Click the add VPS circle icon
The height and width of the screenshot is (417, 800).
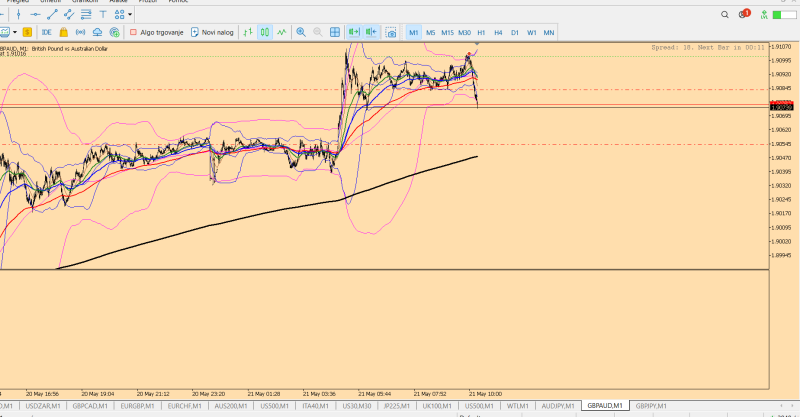pos(114,32)
